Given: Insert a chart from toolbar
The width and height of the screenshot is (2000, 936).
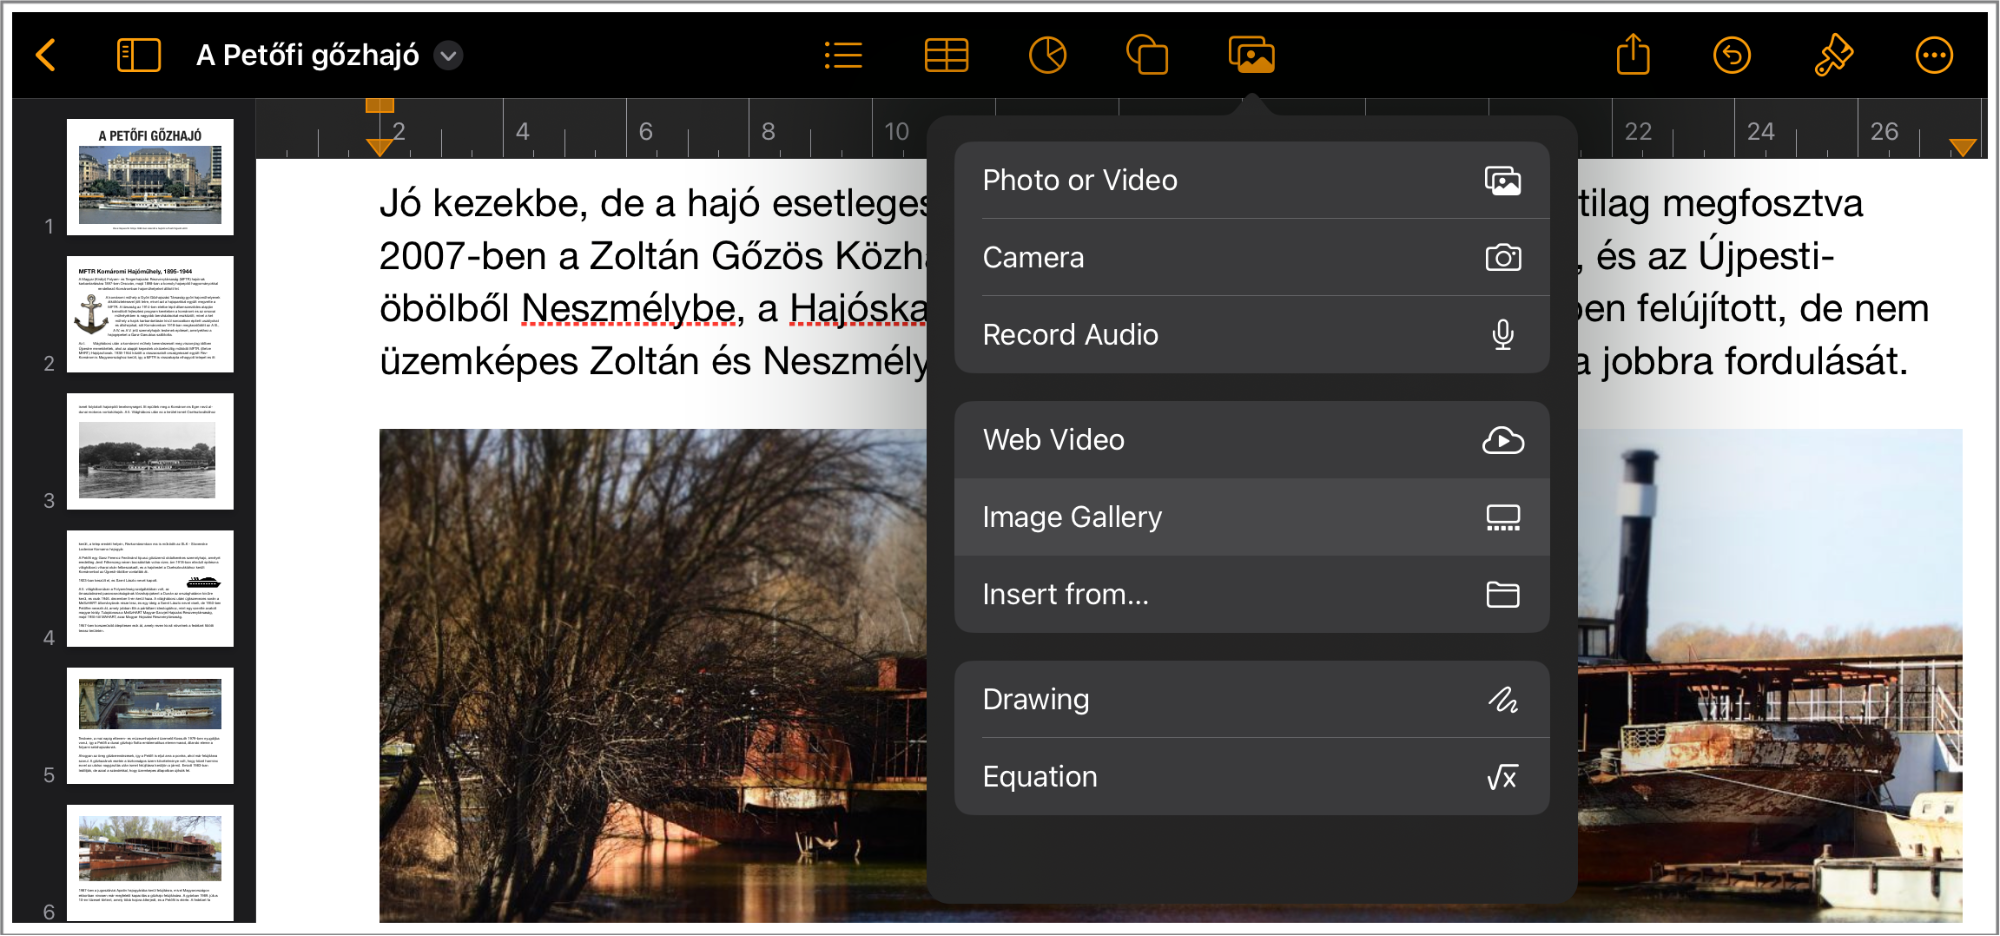Looking at the screenshot, I should tap(1047, 55).
